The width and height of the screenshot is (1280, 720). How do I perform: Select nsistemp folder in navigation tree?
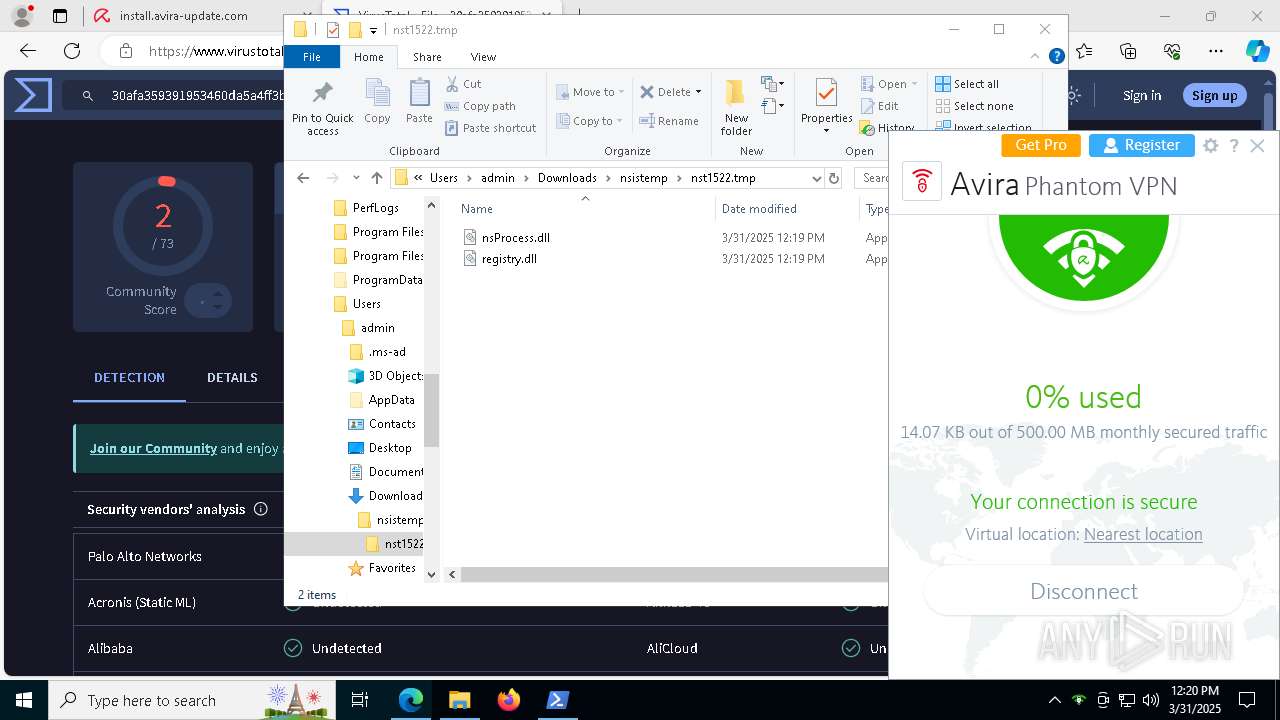pyautogui.click(x=399, y=520)
